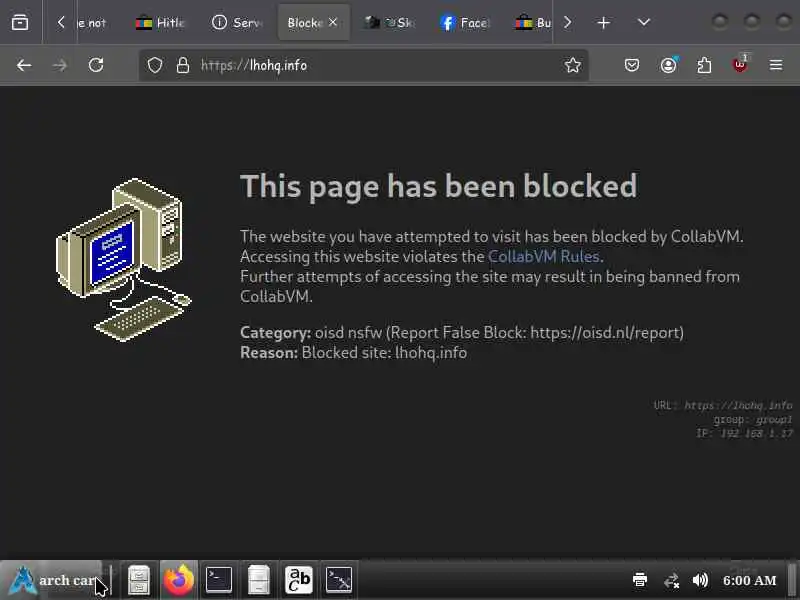Open Pocket save button
Image resolution: width=800 pixels, height=600 pixels.
(x=632, y=65)
